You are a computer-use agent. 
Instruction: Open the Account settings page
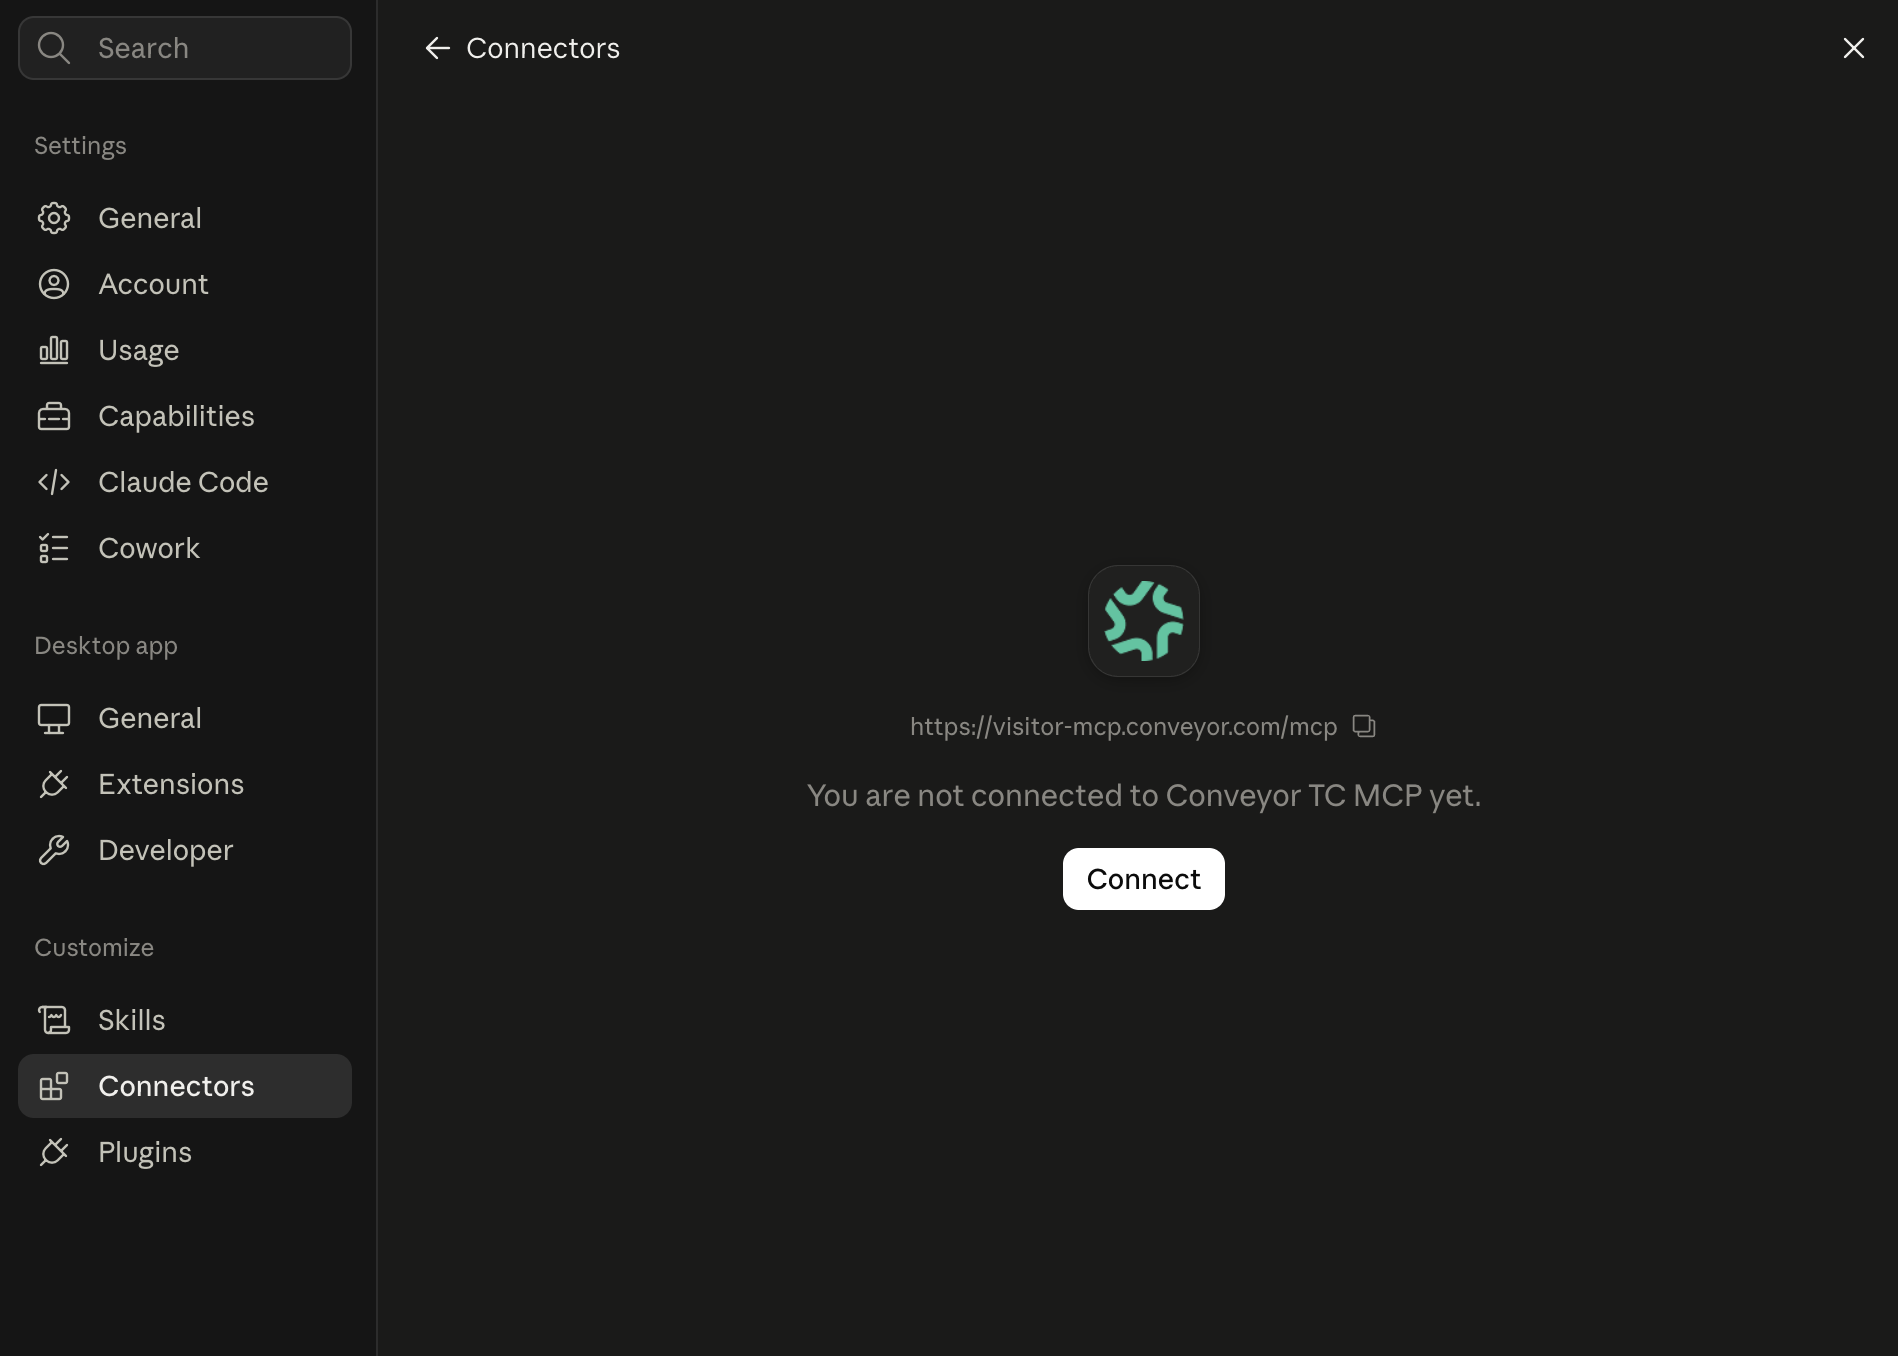coord(185,284)
